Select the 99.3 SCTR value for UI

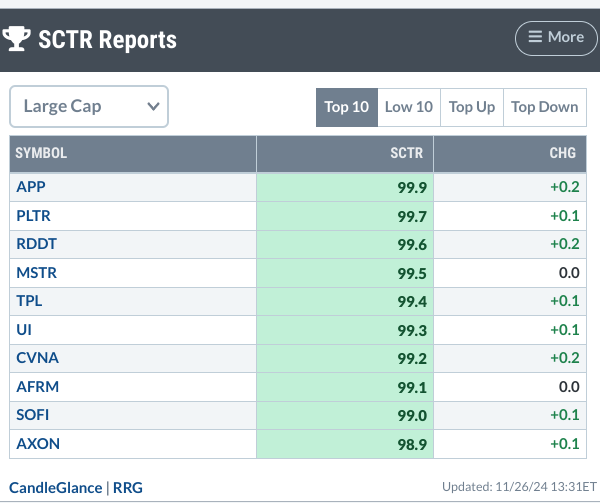tap(412, 330)
